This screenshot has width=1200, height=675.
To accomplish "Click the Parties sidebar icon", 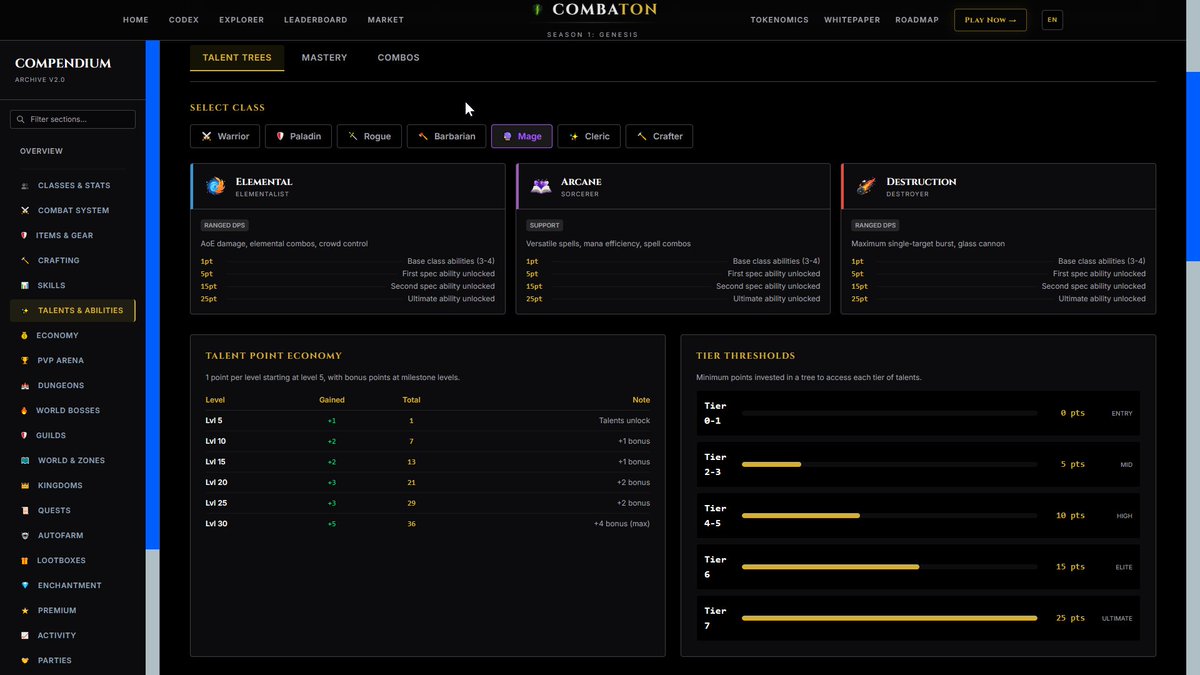I will (x=25, y=661).
